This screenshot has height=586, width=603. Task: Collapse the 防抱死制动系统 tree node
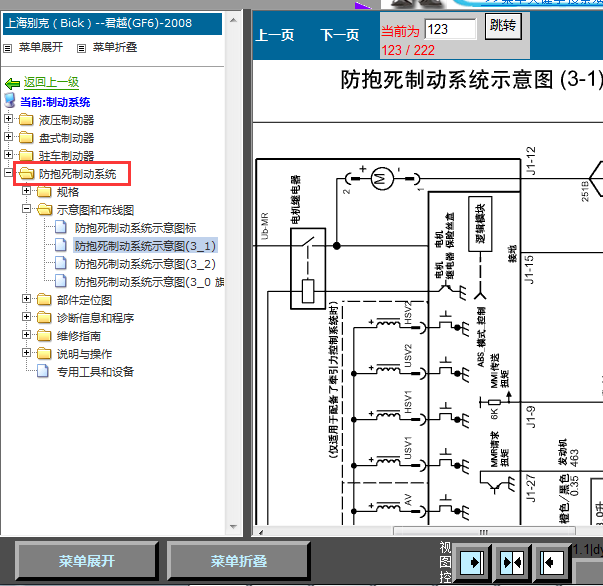pyautogui.click(x=8, y=173)
